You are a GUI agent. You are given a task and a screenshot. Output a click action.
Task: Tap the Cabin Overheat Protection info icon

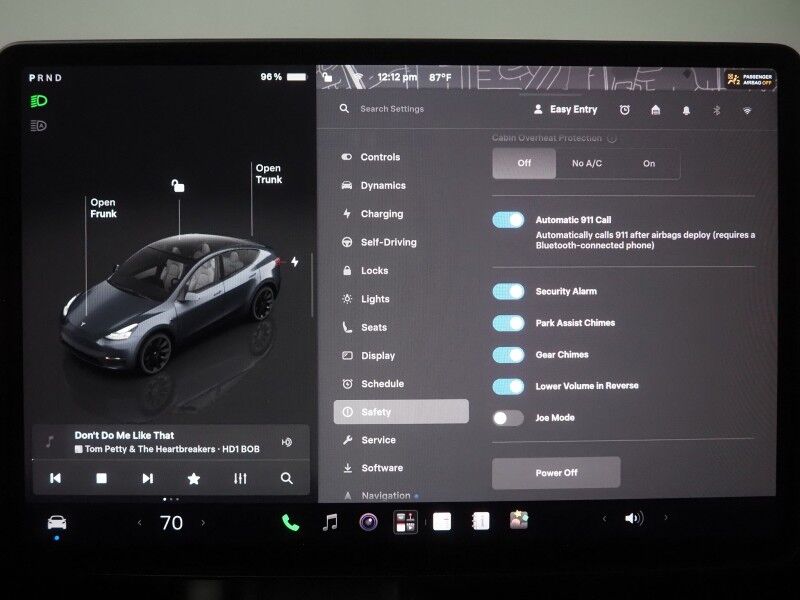[612, 138]
